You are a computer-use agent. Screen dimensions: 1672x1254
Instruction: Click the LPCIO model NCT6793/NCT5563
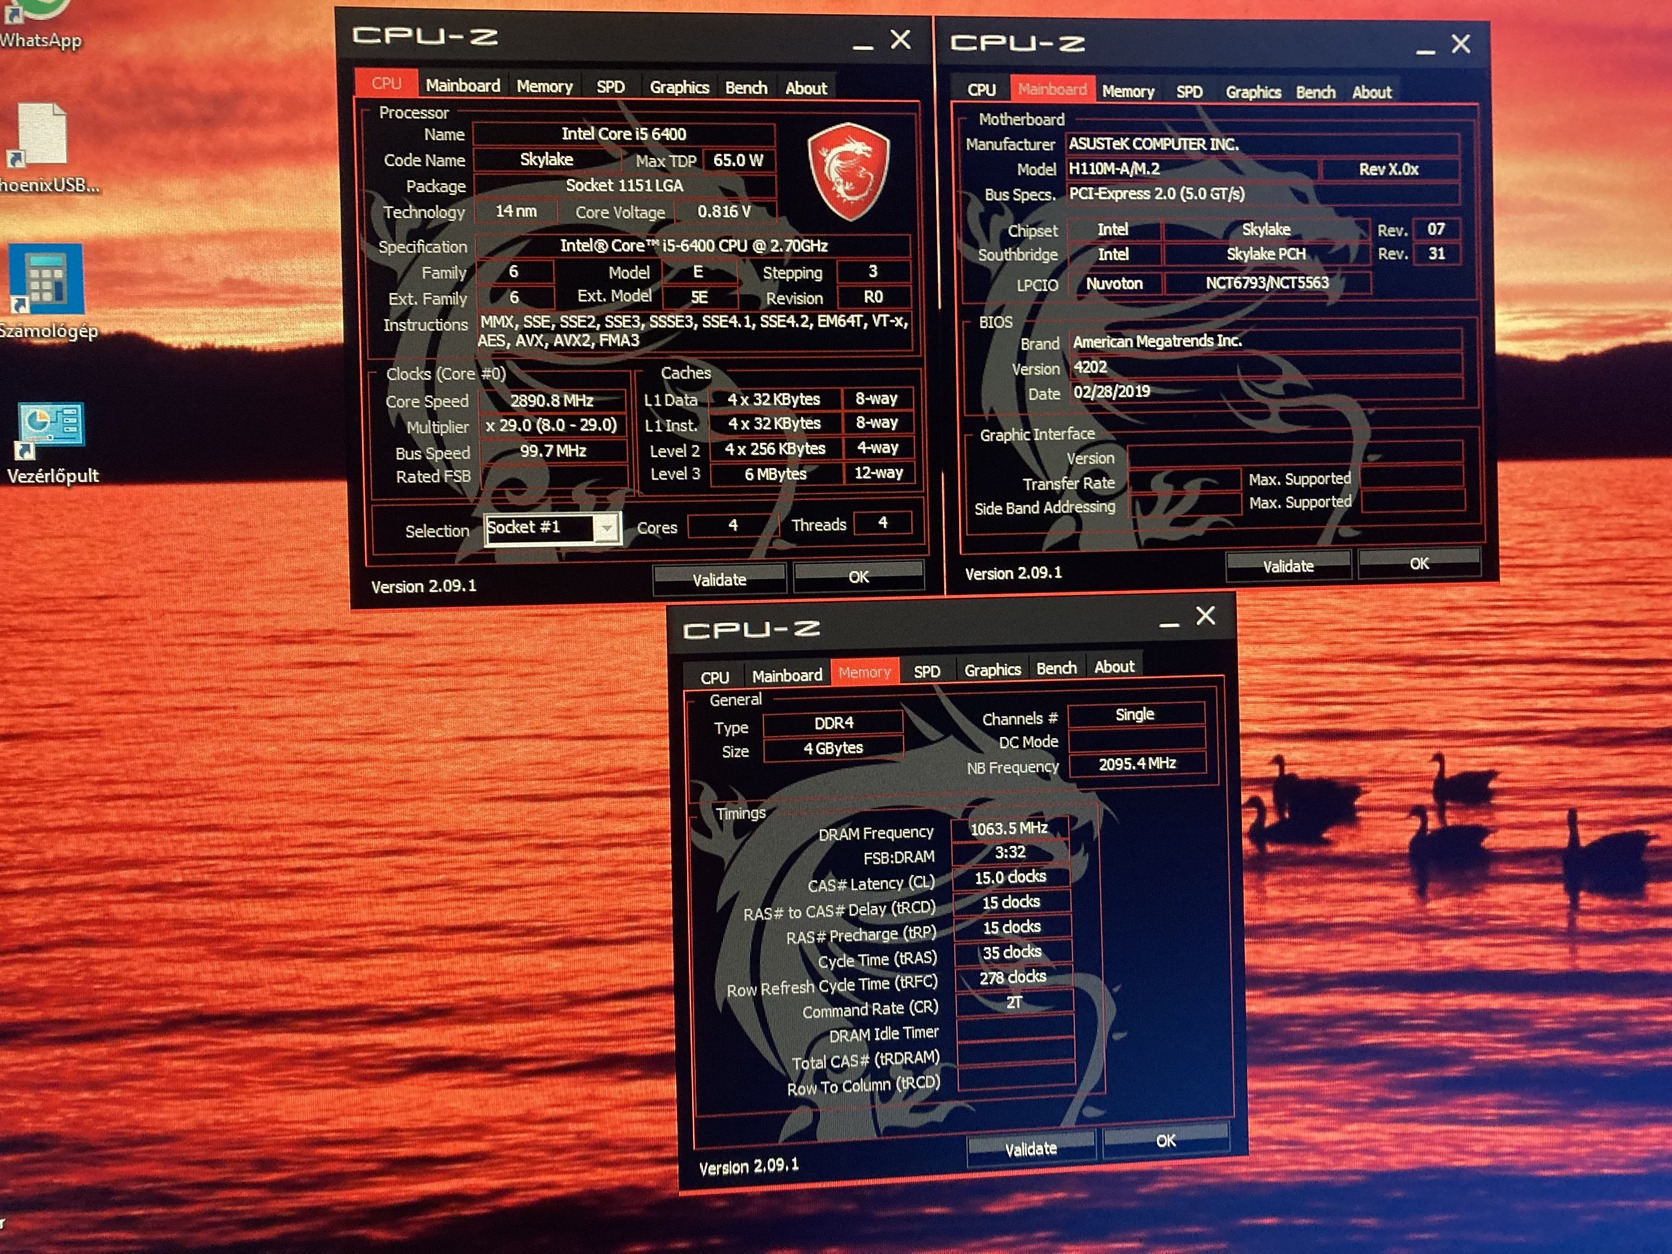coord(1267,283)
